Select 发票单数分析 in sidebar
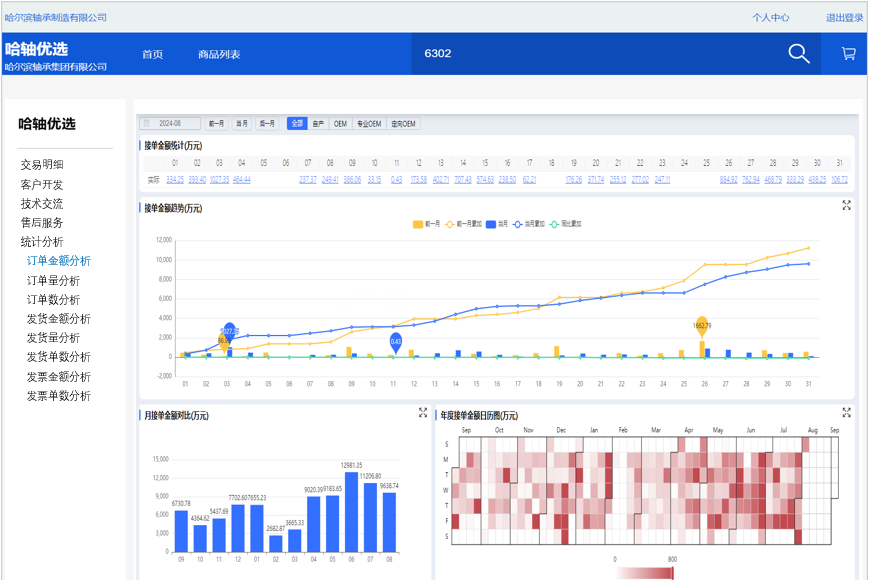Viewport: 870px width, 580px height. (x=59, y=396)
